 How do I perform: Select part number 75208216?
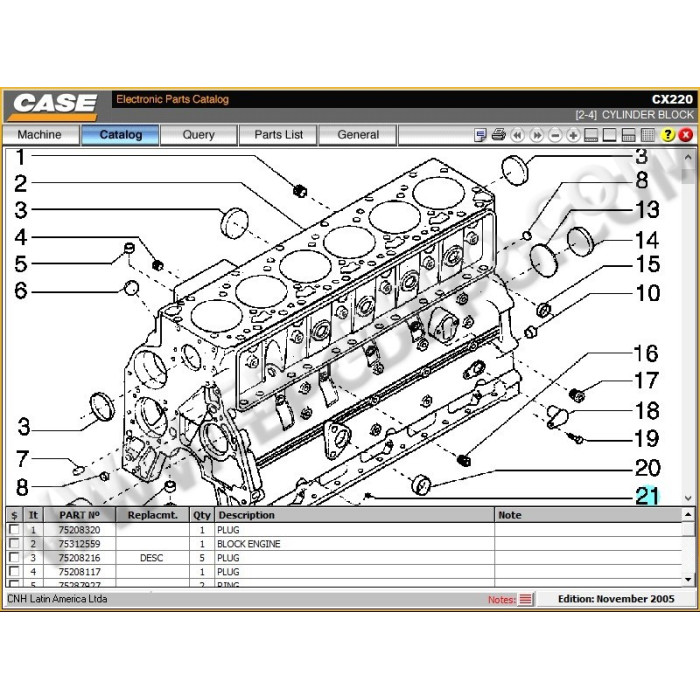click(79, 558)
